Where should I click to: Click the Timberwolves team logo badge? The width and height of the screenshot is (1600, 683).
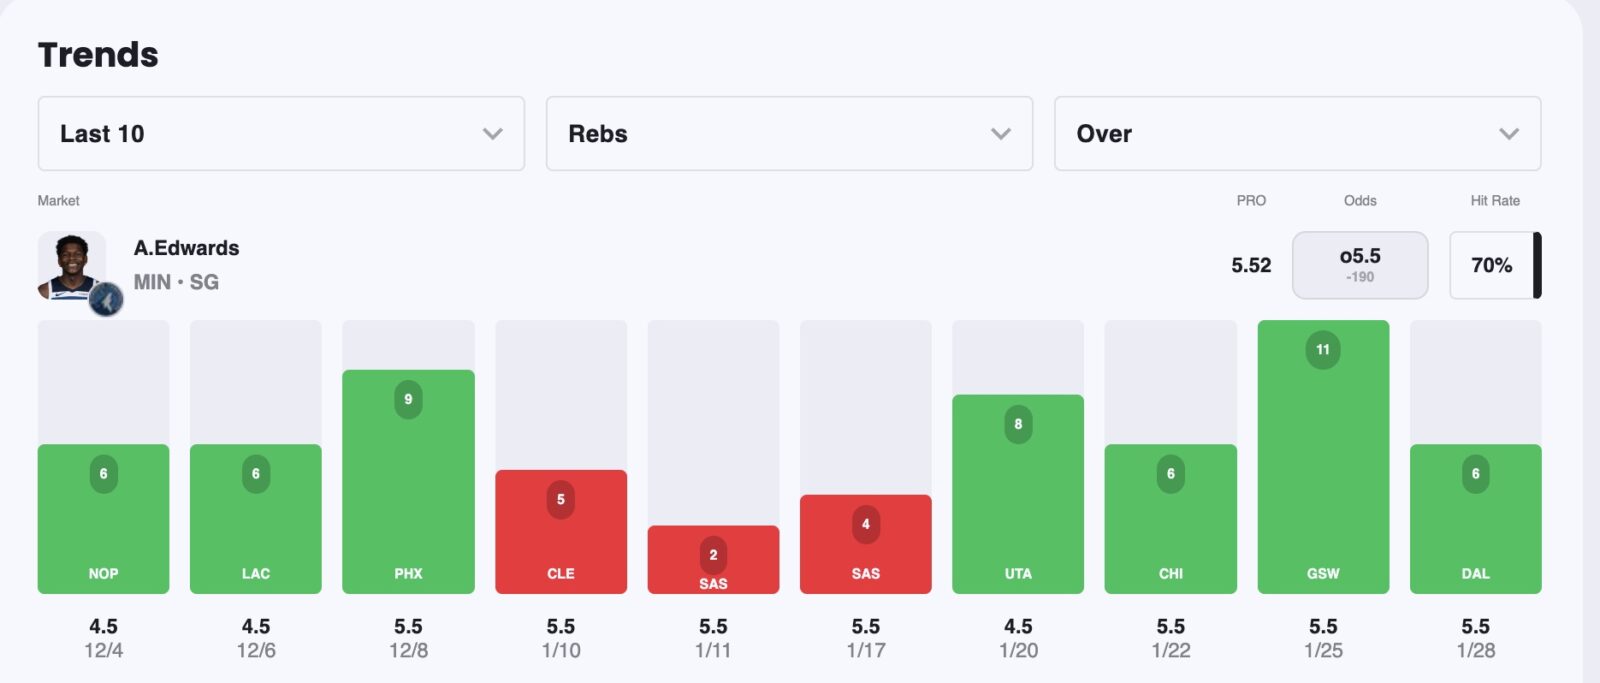click(106, 299)
